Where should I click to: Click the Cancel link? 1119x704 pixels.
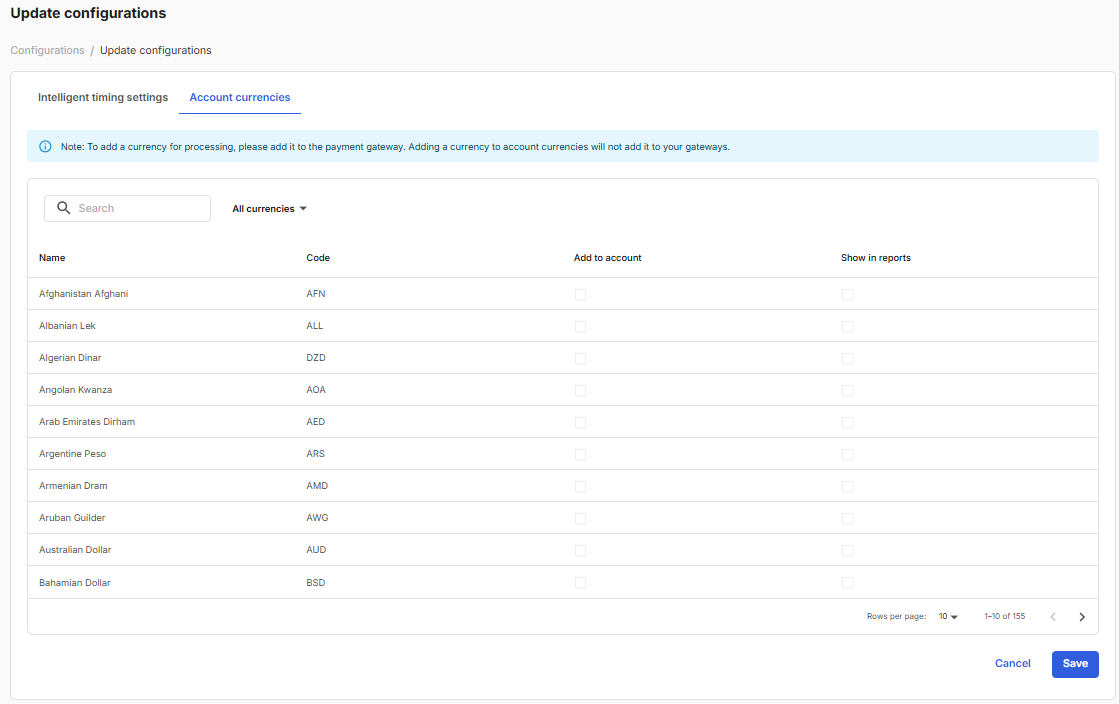click(x=1013, y=663)
